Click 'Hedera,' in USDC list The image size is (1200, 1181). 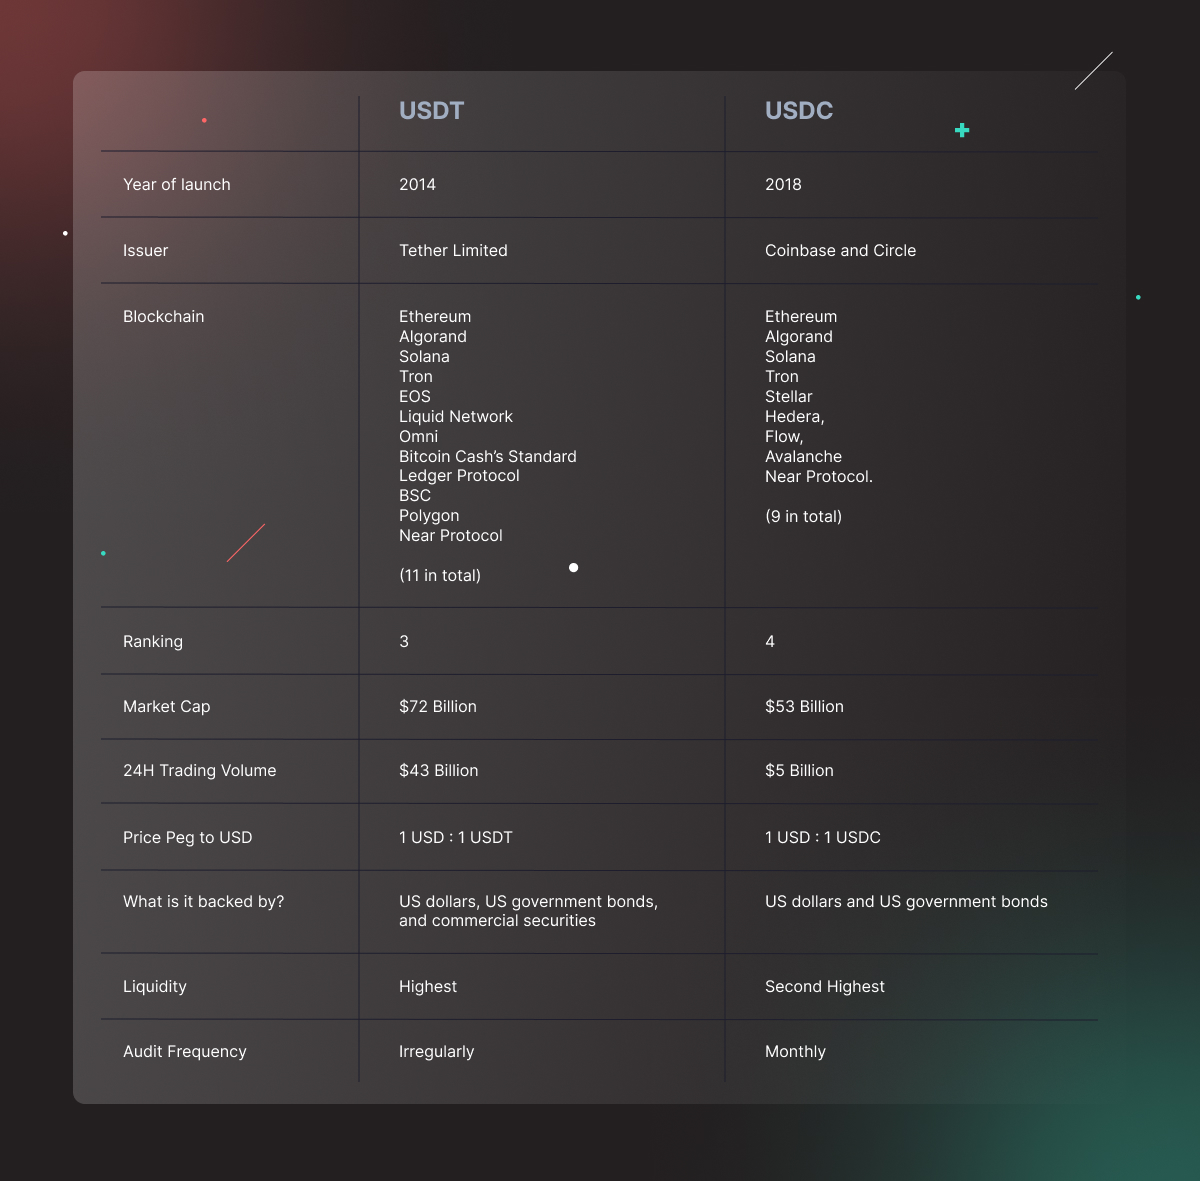pyautogui.click(x=795, y=416)
